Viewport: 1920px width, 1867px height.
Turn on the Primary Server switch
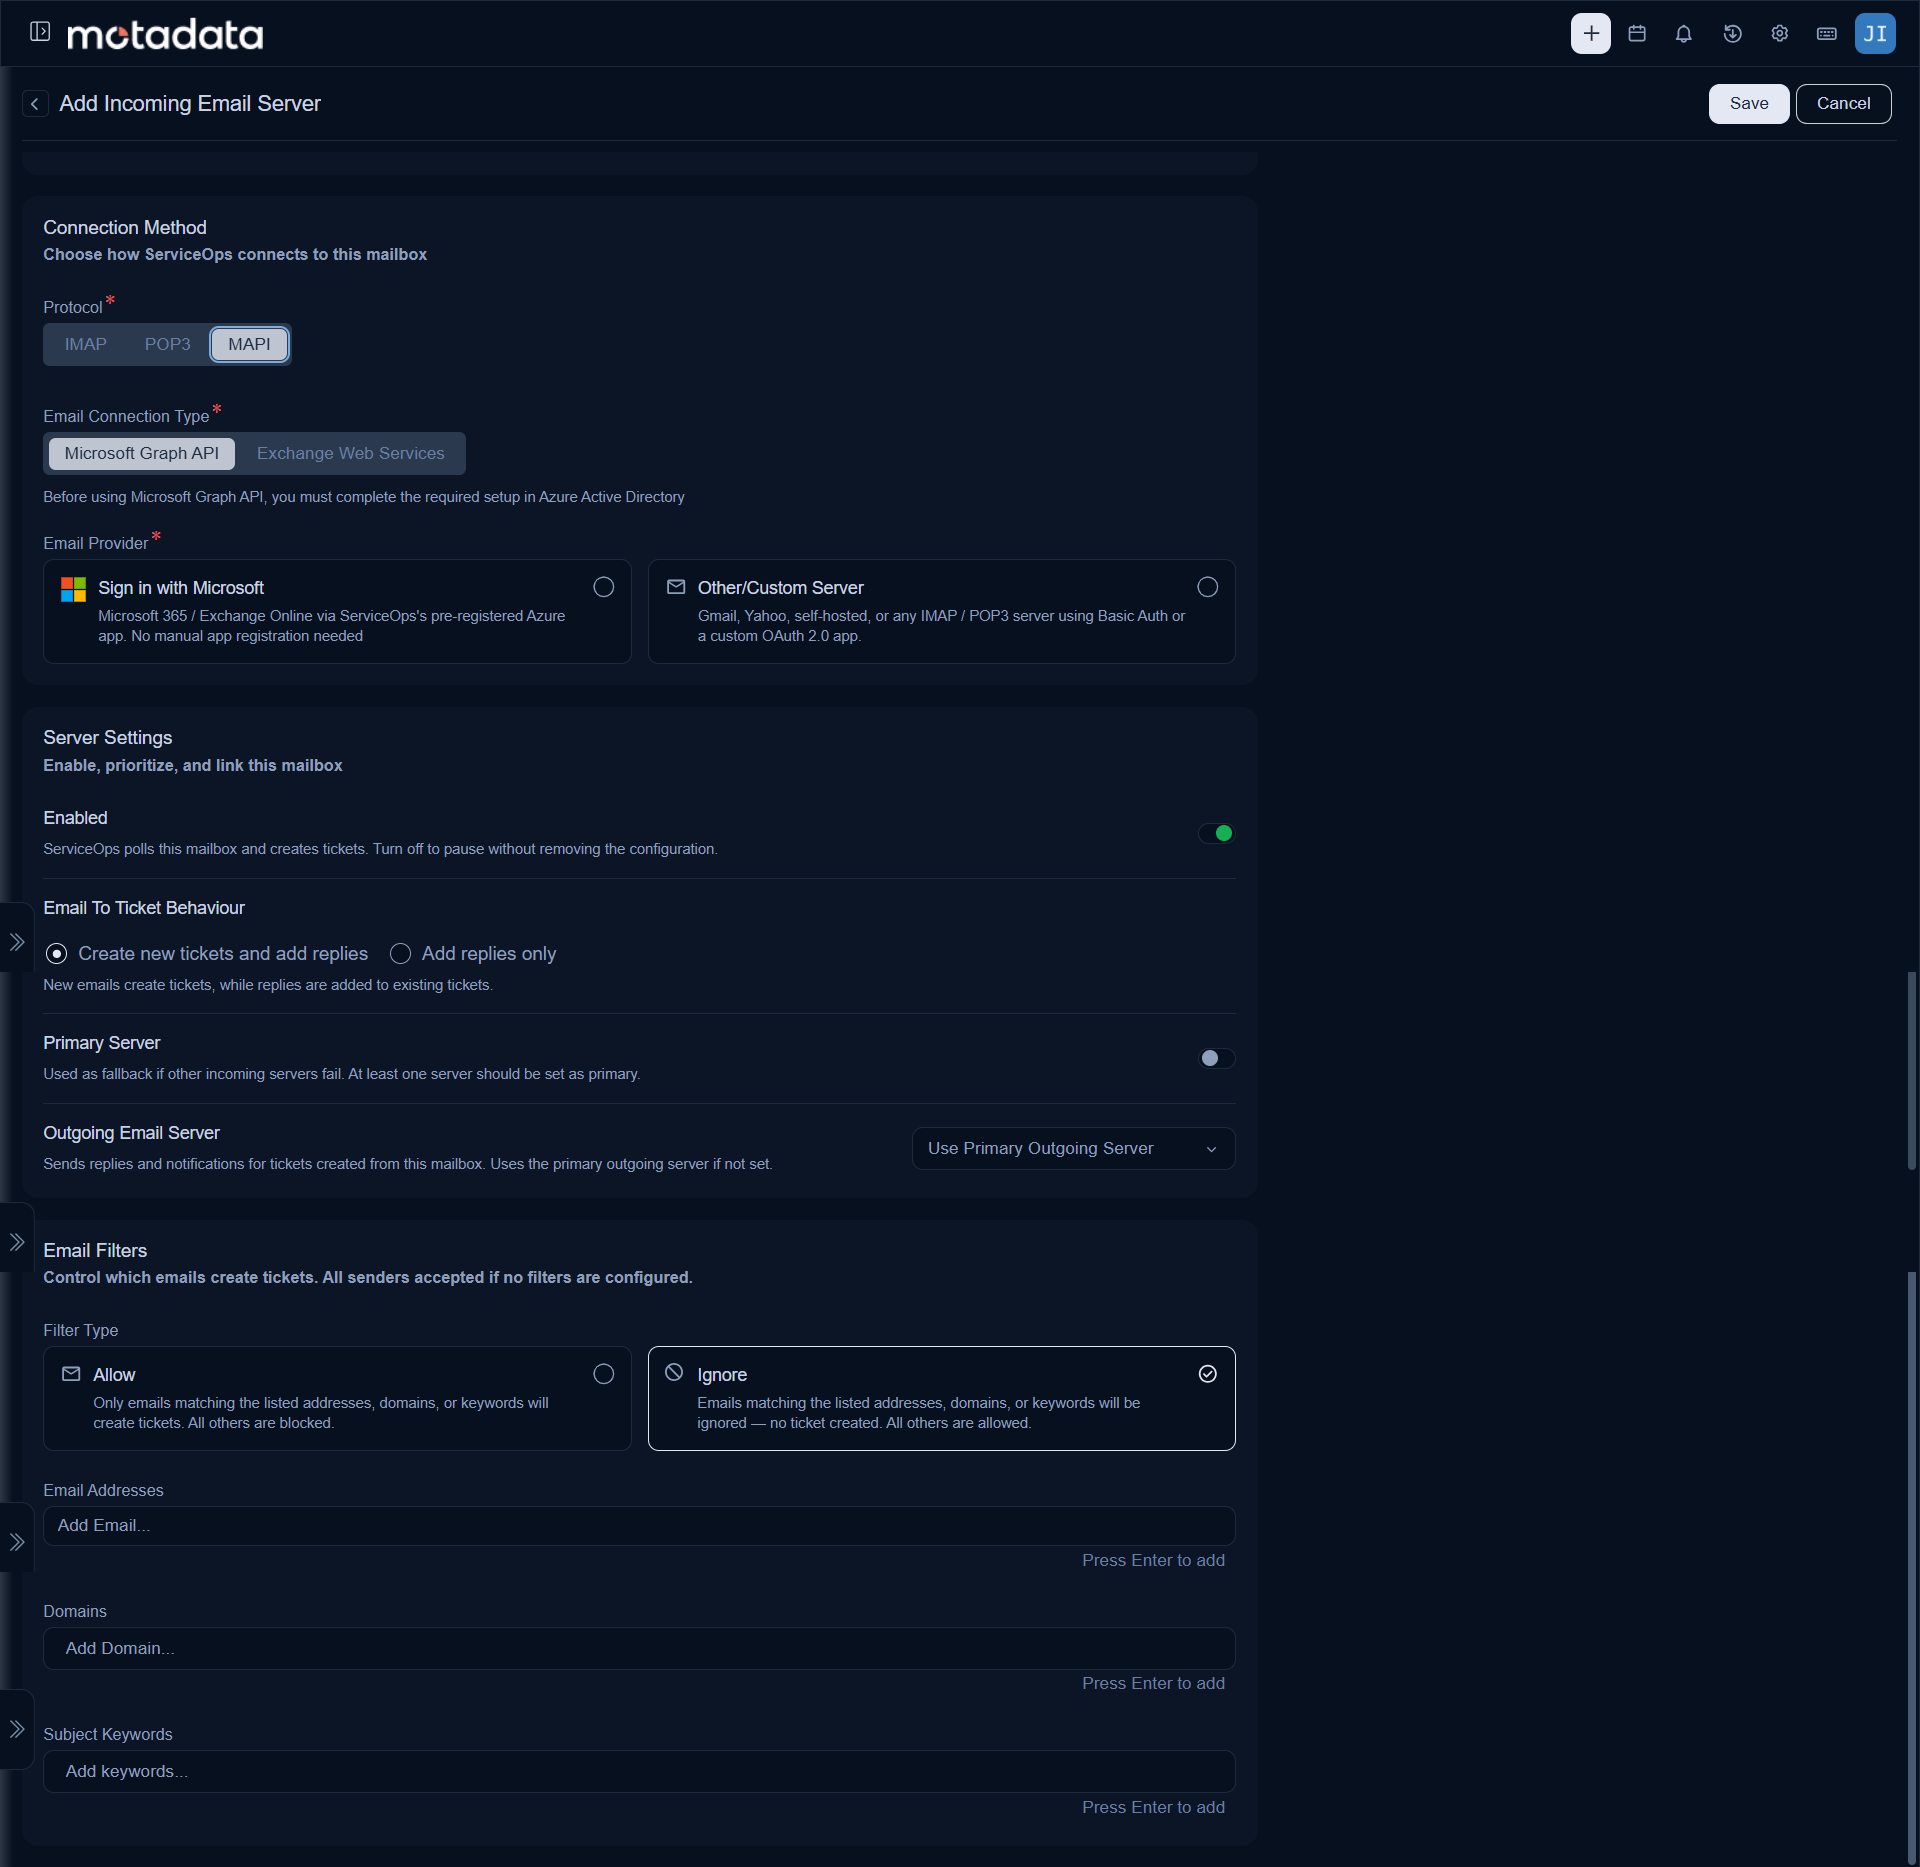(1216, 1058)
